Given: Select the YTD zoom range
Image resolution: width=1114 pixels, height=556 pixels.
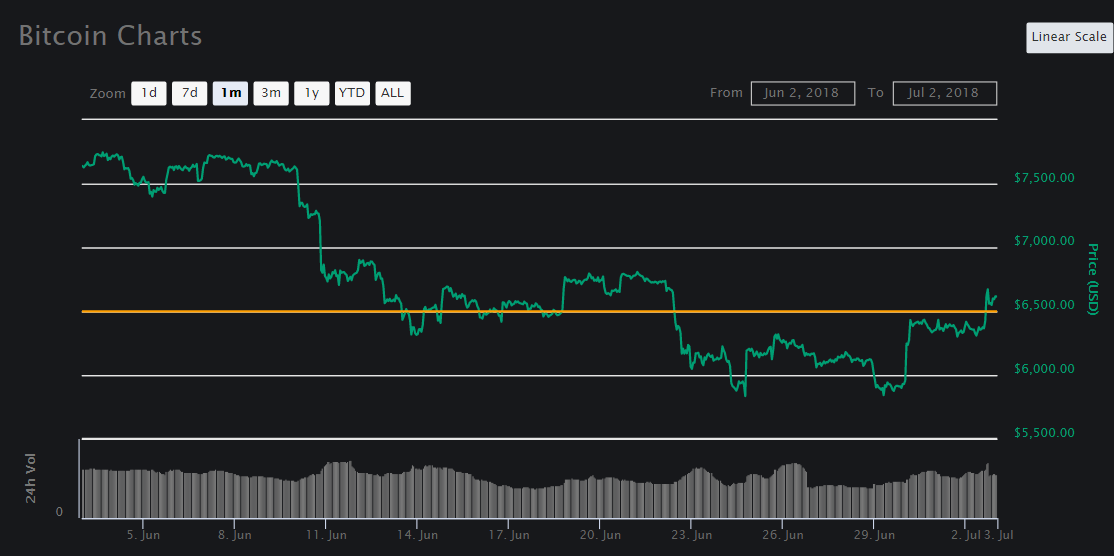Looking at the screenshot, I should click(x=352, y=93).
